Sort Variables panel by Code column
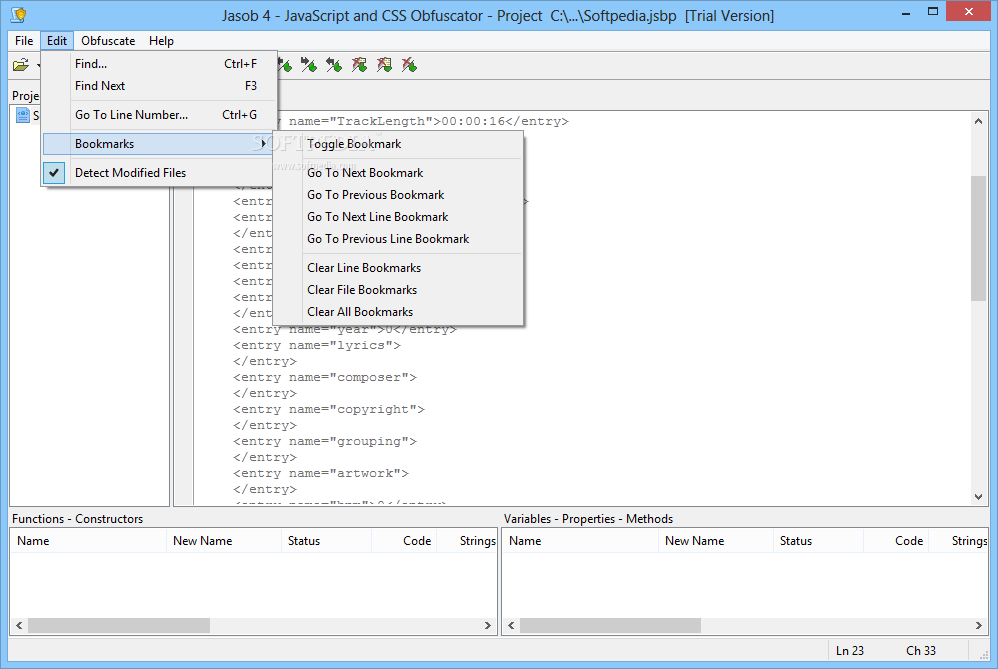The image size is (998, 669). pos(896,540)
